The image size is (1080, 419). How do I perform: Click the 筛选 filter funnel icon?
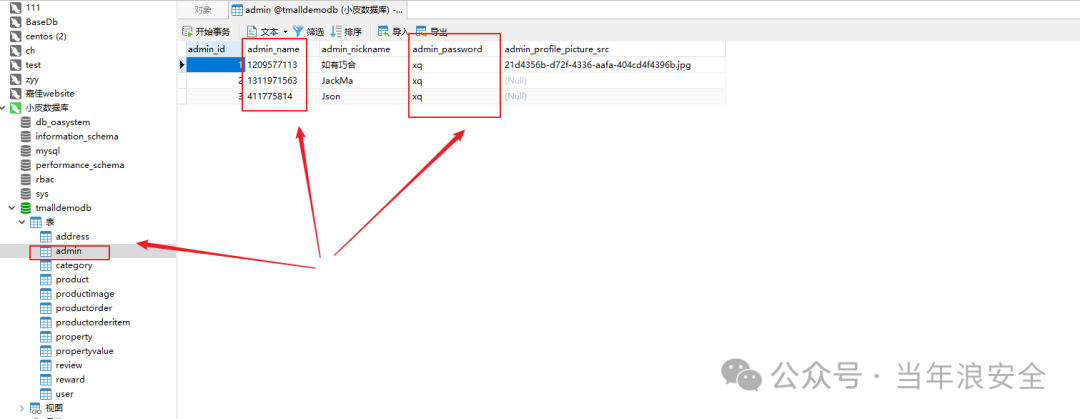tap(298, 32)
